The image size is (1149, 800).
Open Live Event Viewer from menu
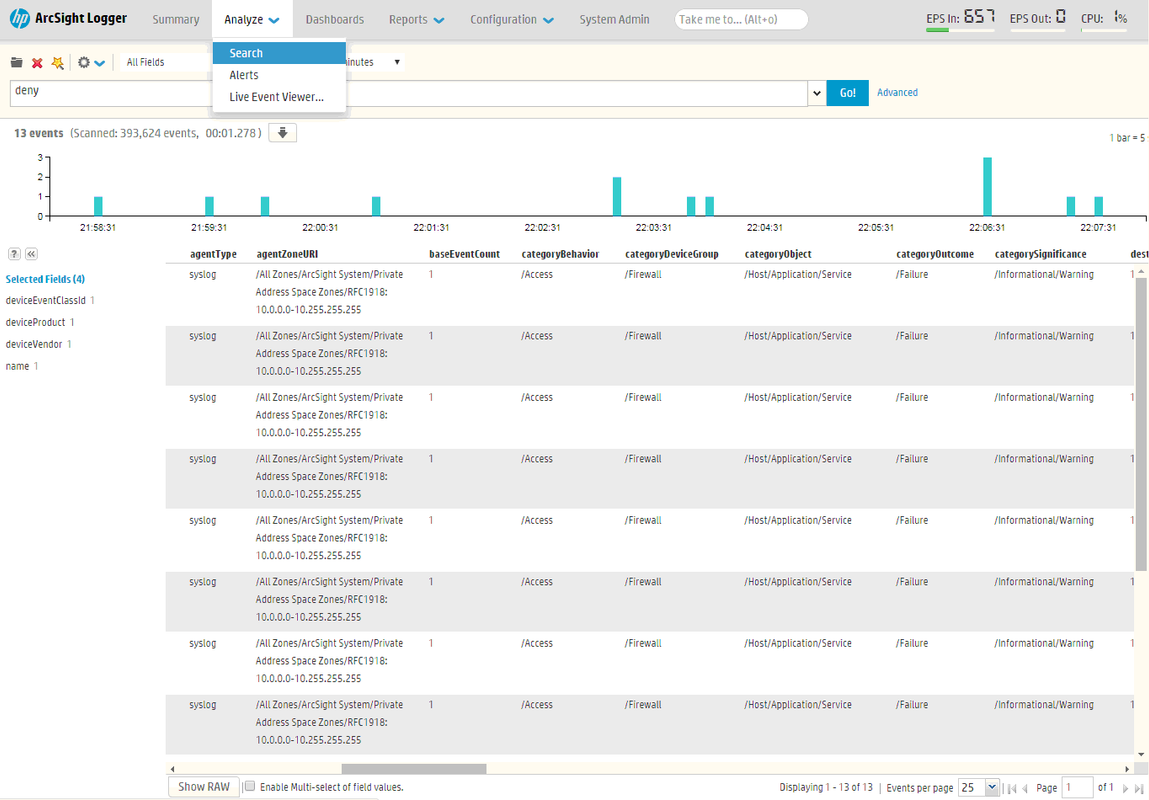(x=279, y=97)
